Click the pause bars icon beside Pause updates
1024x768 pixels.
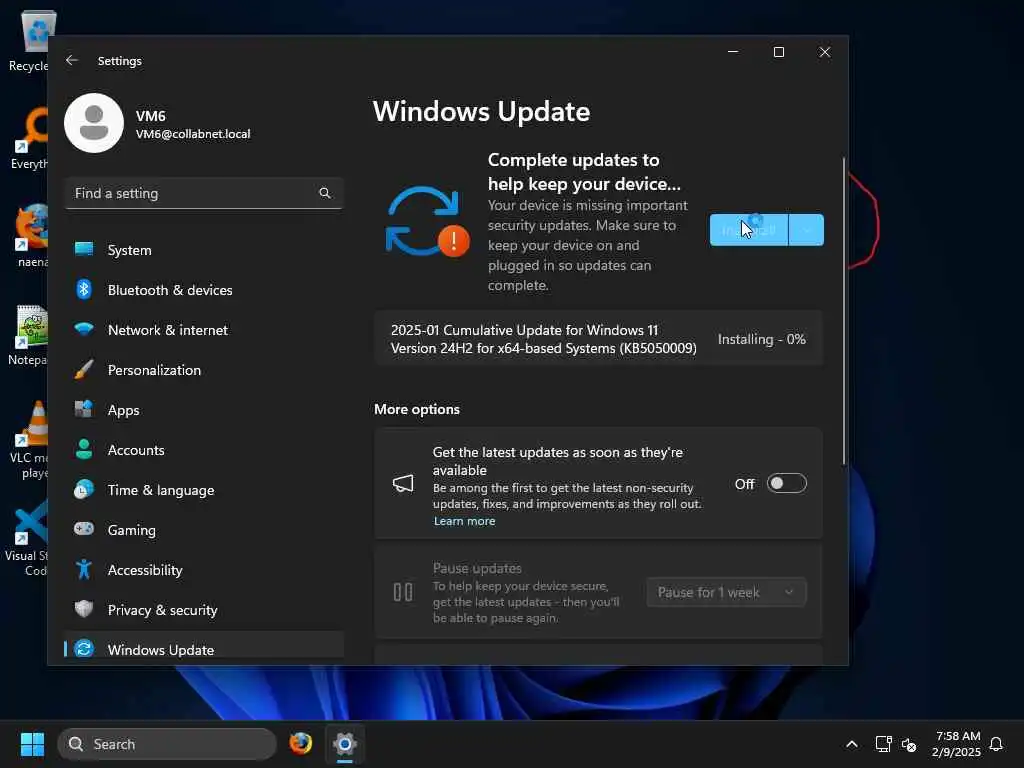(403, 592)
